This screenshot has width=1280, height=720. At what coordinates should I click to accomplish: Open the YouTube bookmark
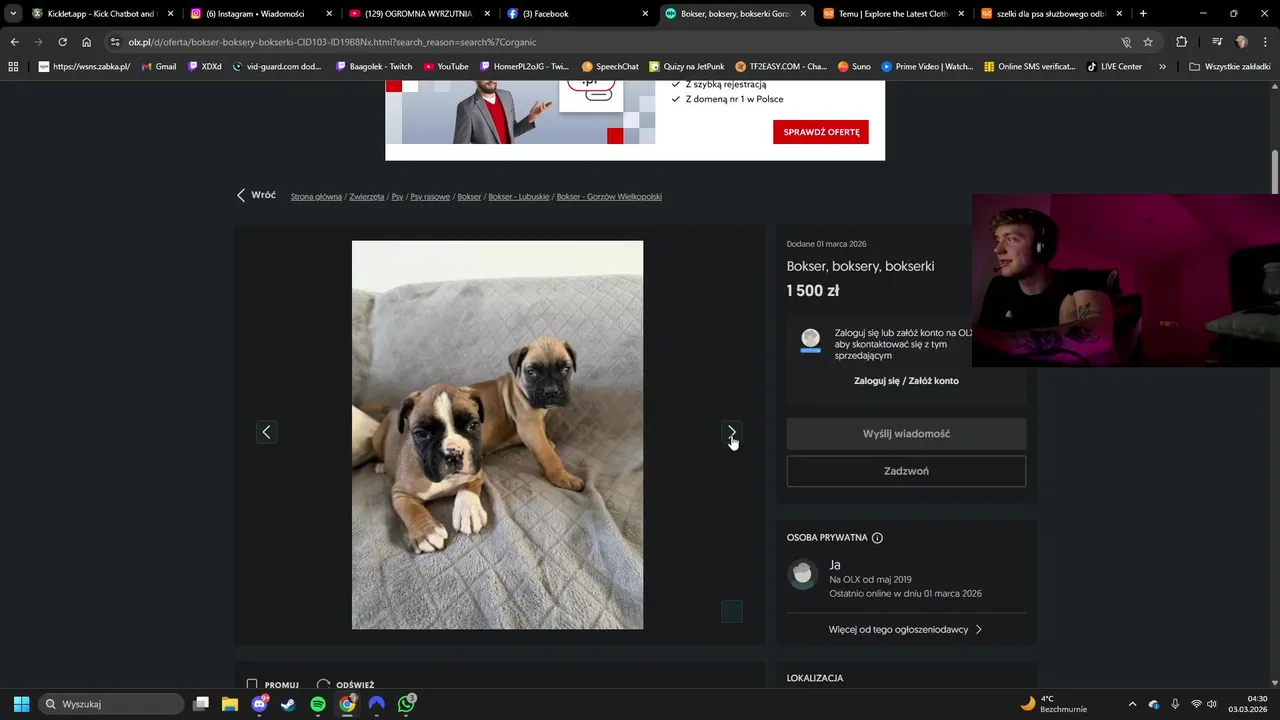click(446, 67)
